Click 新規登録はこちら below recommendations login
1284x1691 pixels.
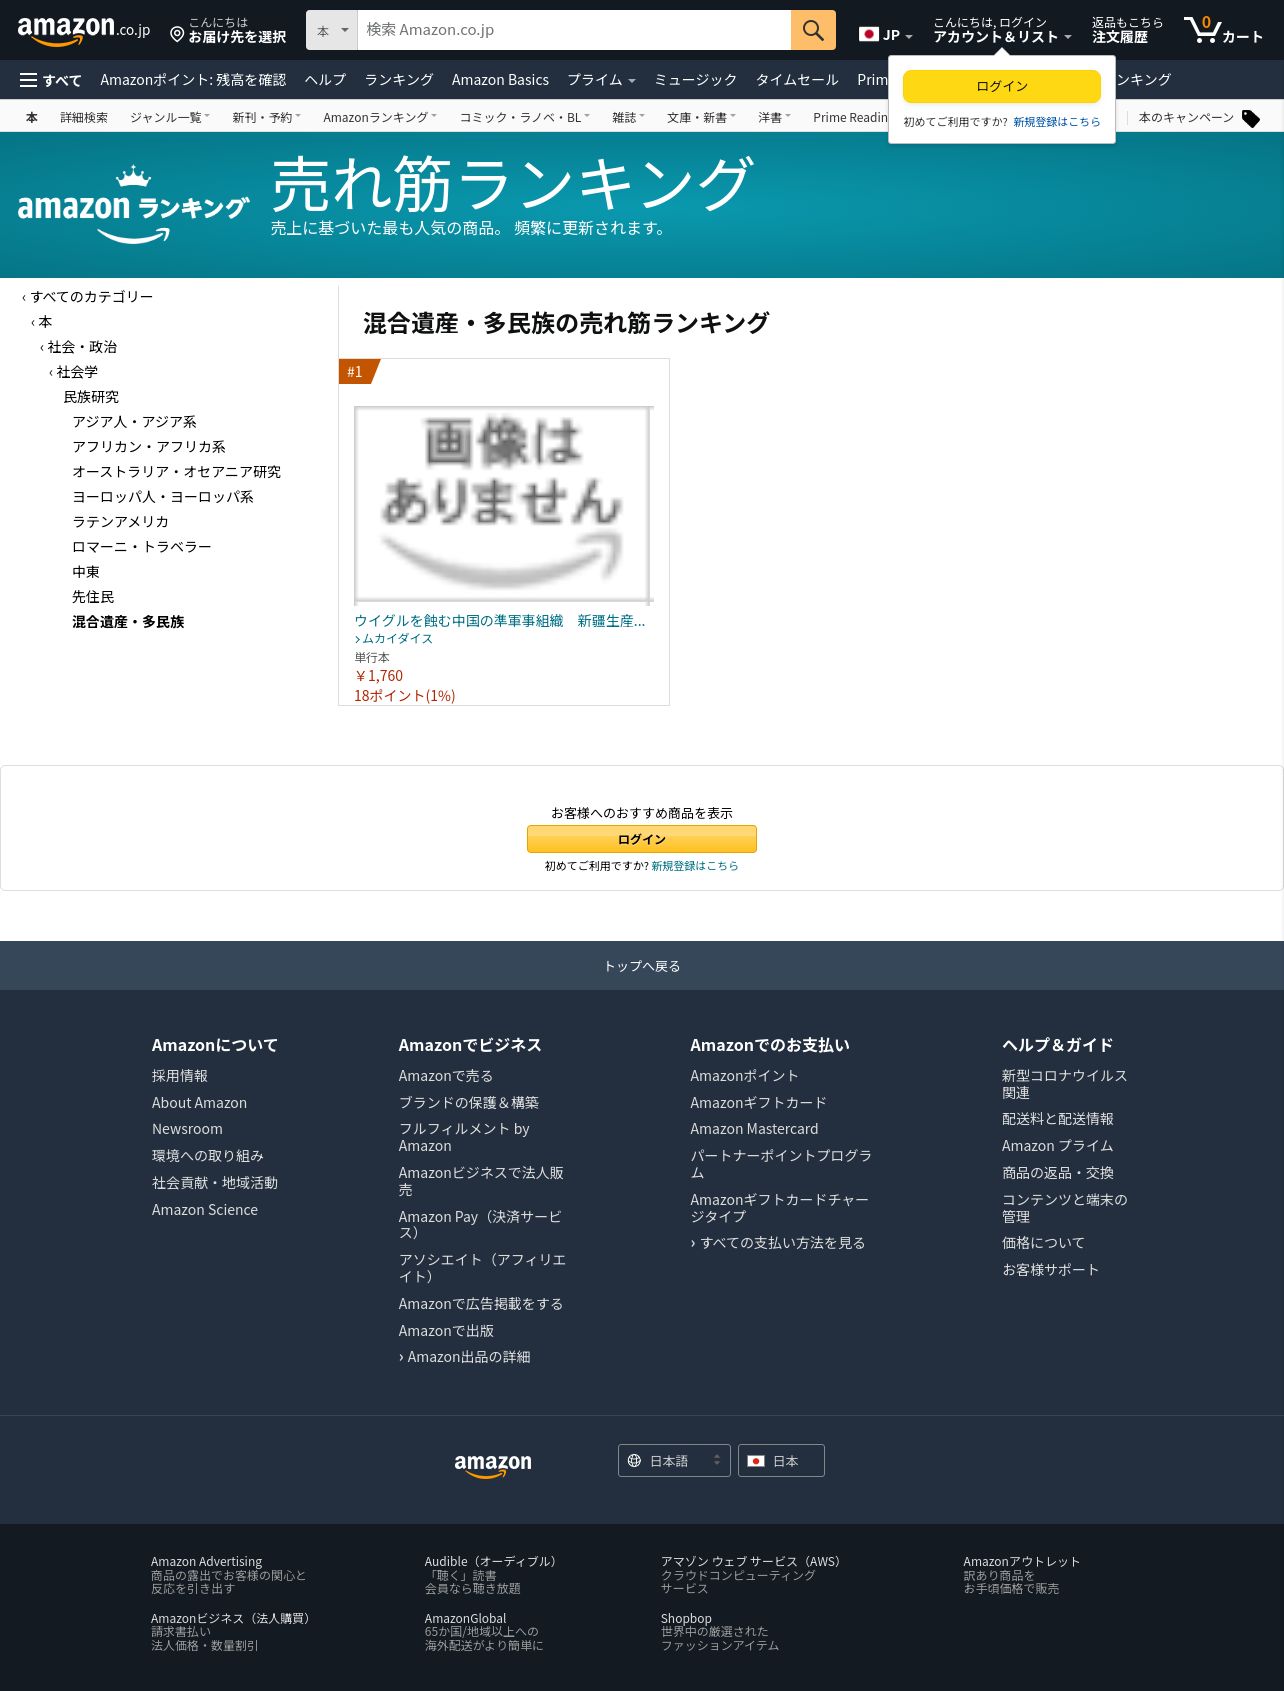click(695, 866)
